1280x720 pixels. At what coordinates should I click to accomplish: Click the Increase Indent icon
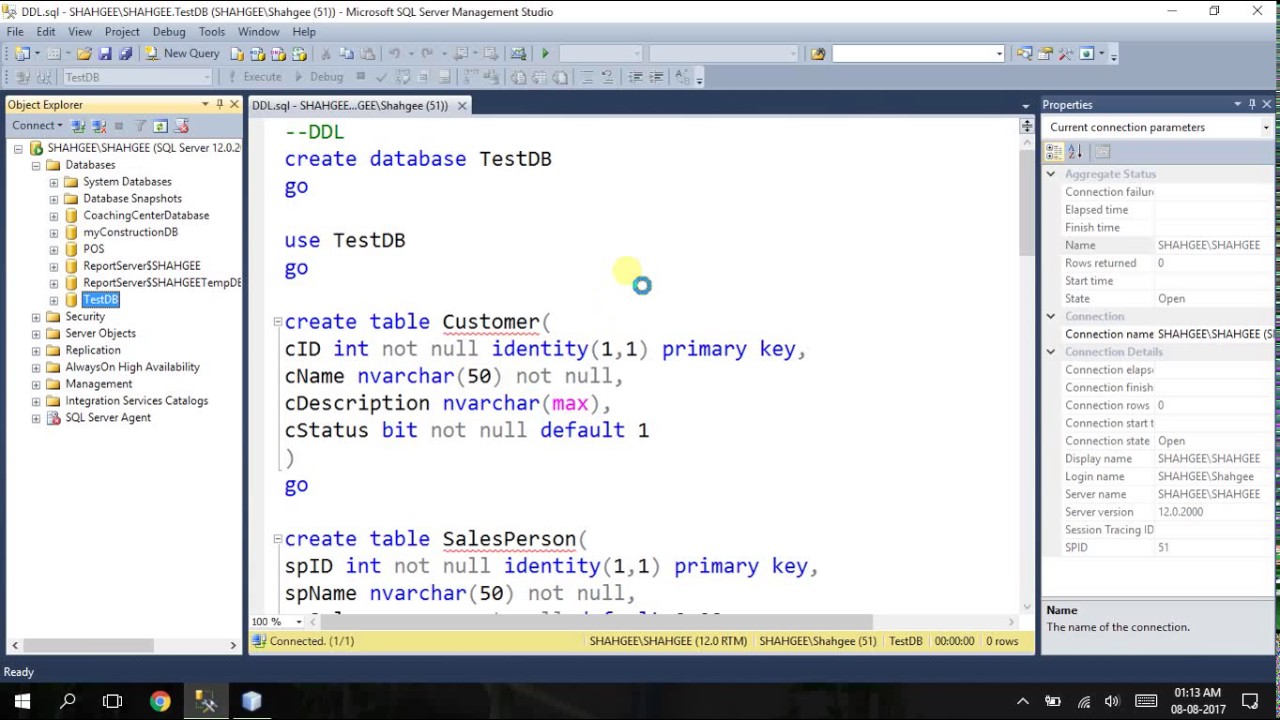[x=656, y=77]
